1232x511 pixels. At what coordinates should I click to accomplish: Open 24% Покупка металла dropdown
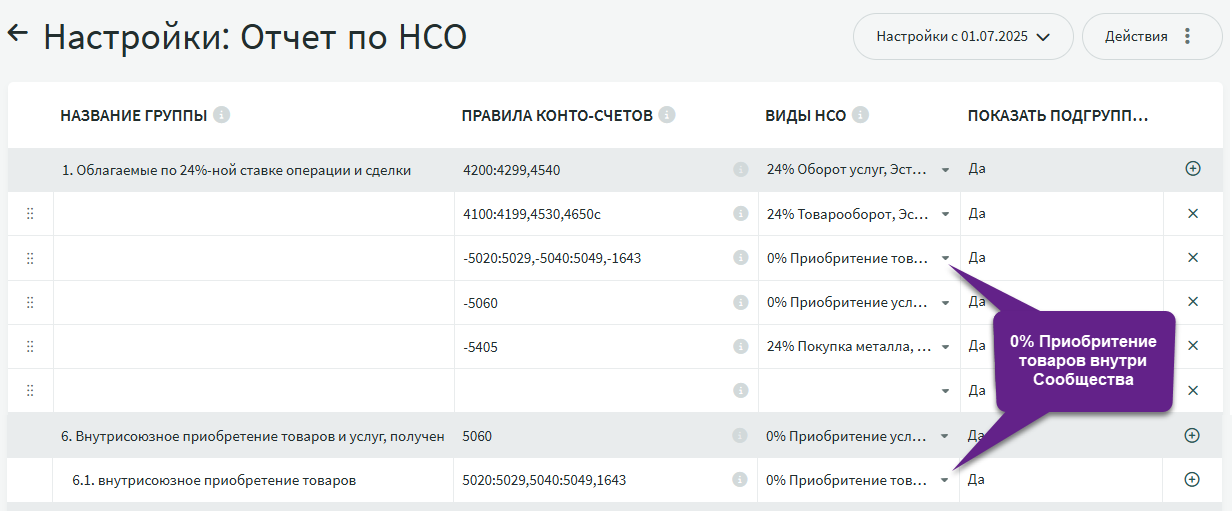click(945, 346)
